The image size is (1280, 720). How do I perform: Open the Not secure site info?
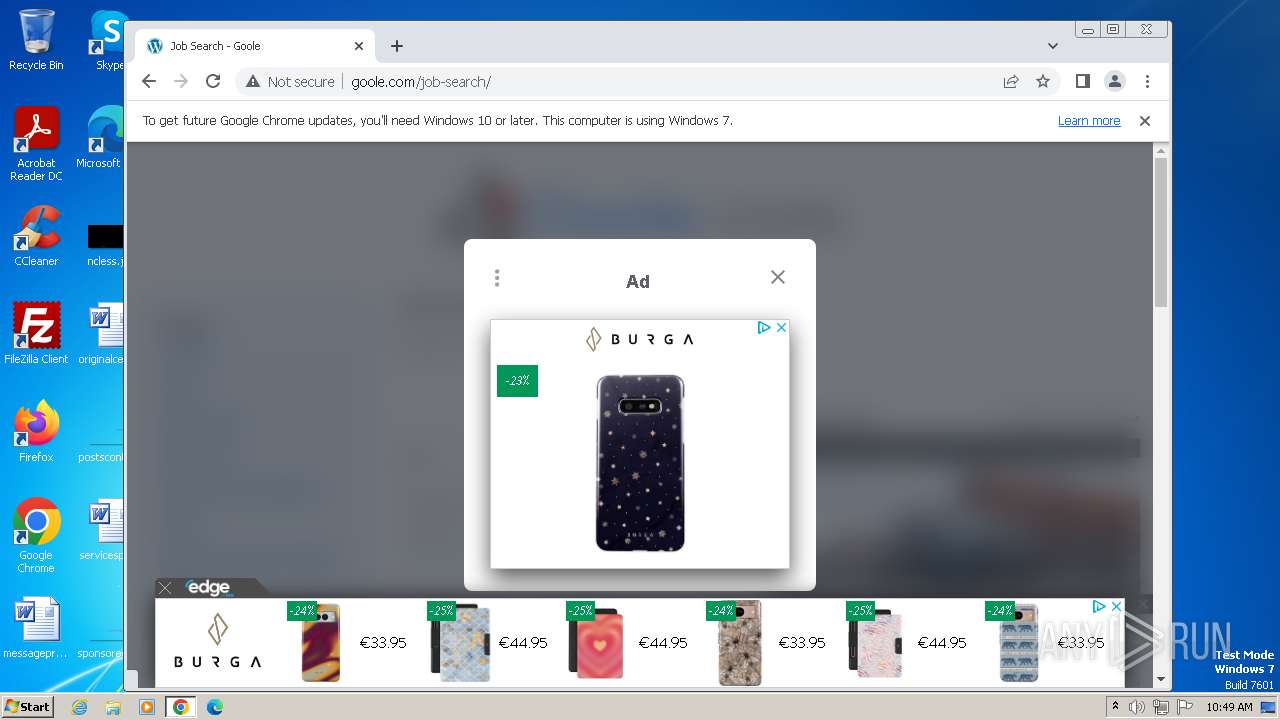290,82
